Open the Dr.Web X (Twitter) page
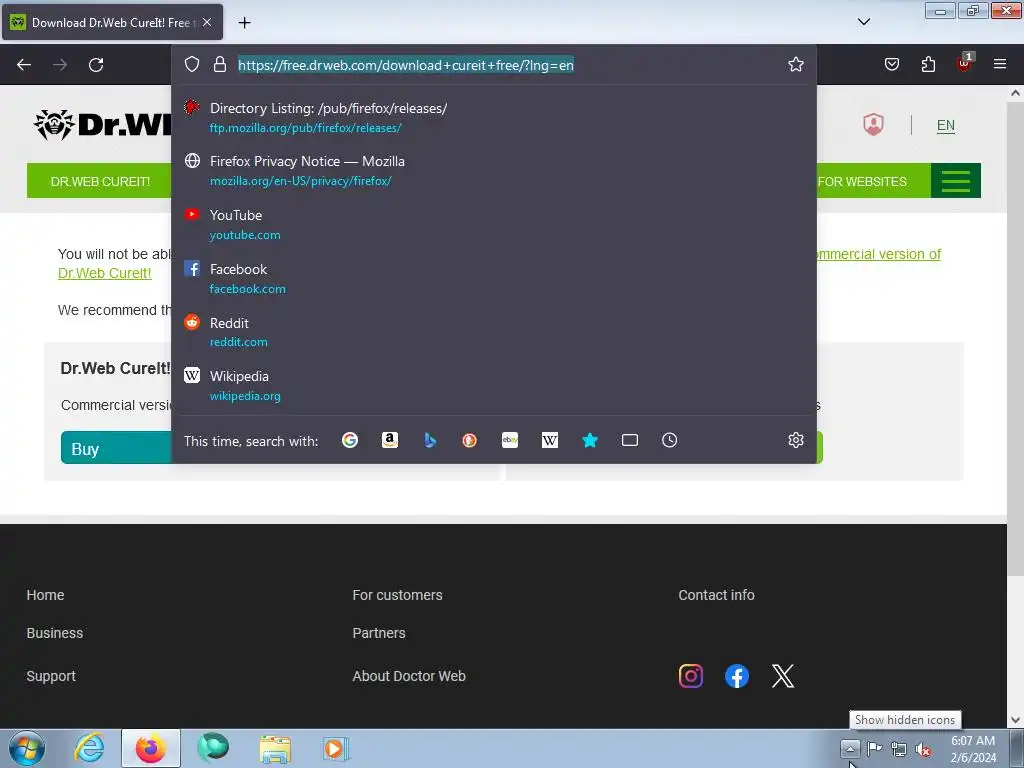 pyautogui.click(x=783, y=676)
